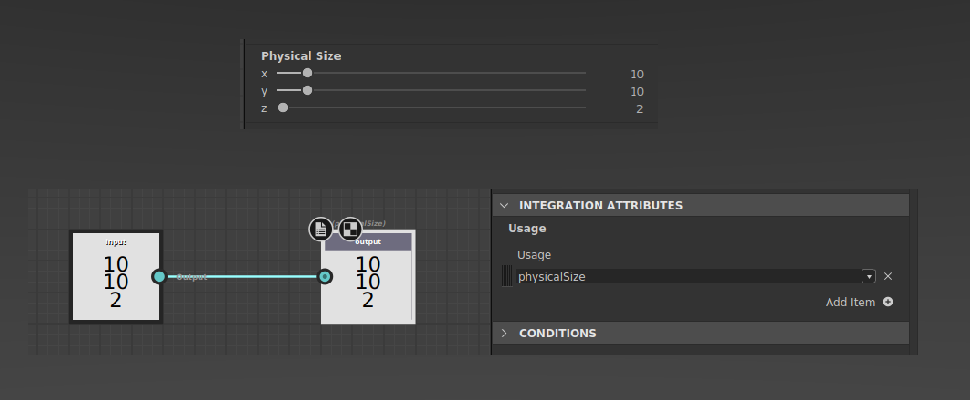
Task: Click the checkerboard badge icon on output node
Action: tap(350, 229)
